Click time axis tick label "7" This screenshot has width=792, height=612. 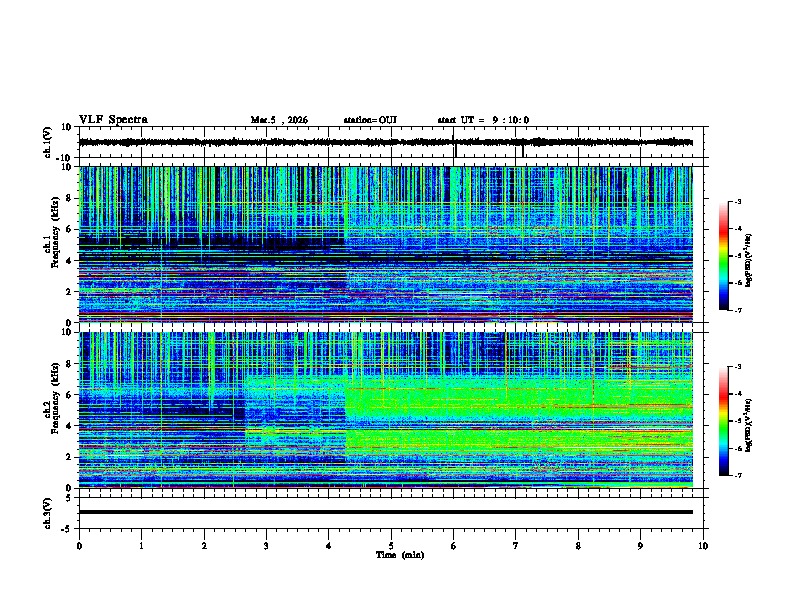(516, 546)
